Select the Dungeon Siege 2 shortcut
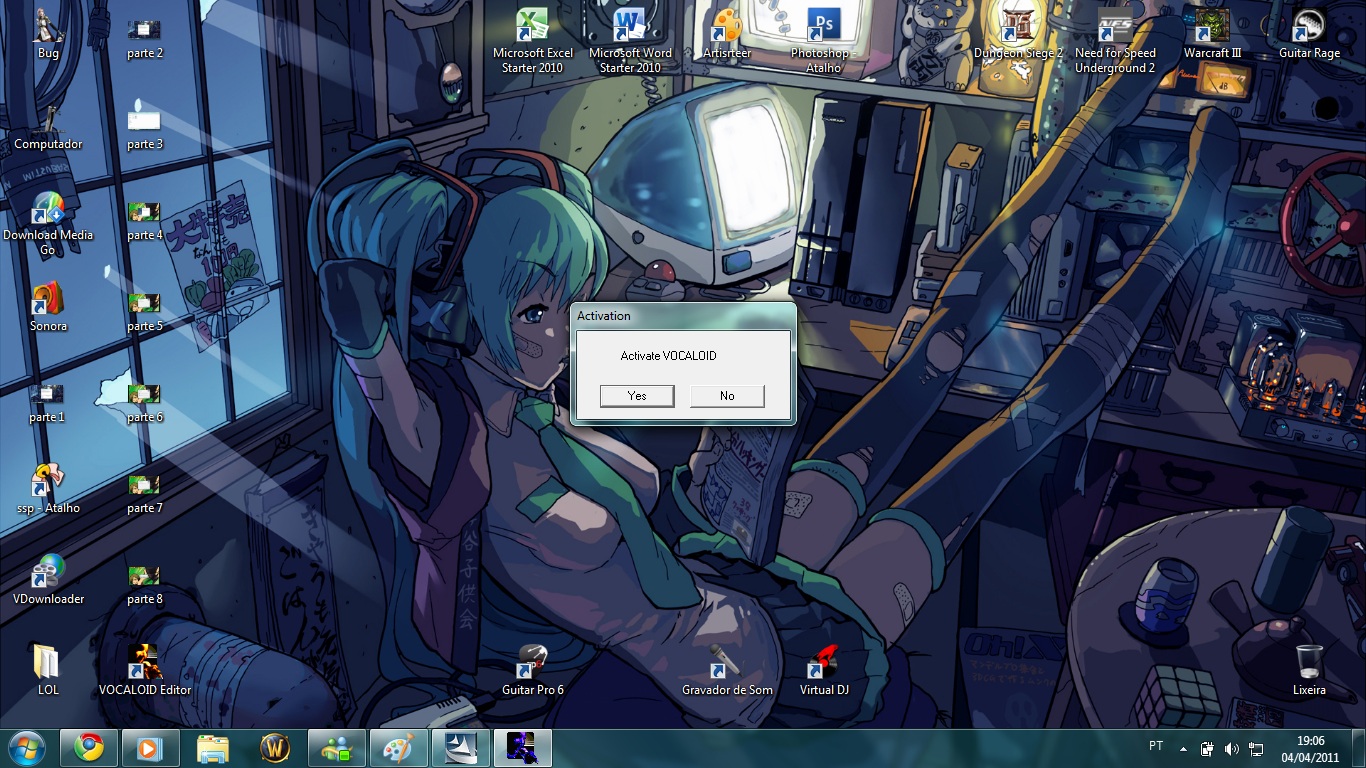1366x768 pixels. tap(1018, 34)
